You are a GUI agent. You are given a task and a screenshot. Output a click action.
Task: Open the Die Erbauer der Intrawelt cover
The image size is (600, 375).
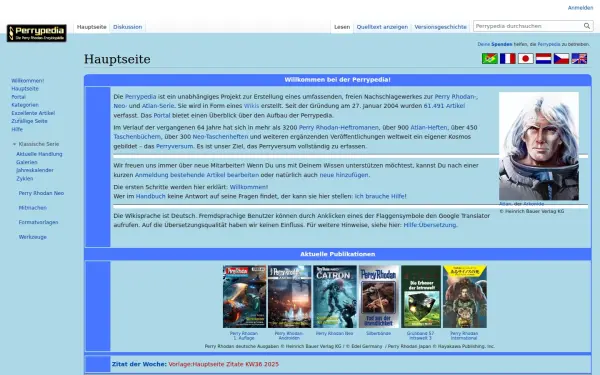coord(421,297)
